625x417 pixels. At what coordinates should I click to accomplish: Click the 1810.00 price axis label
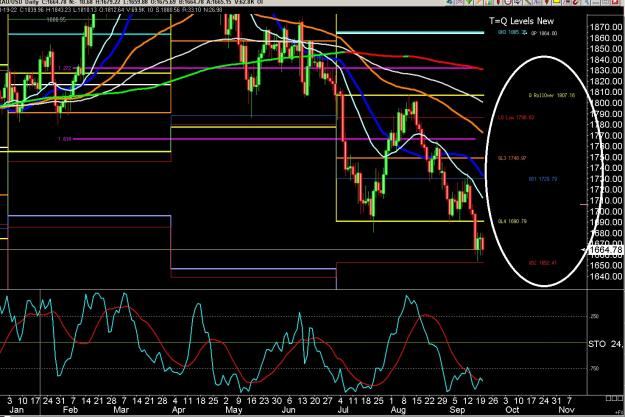(605, 92)
